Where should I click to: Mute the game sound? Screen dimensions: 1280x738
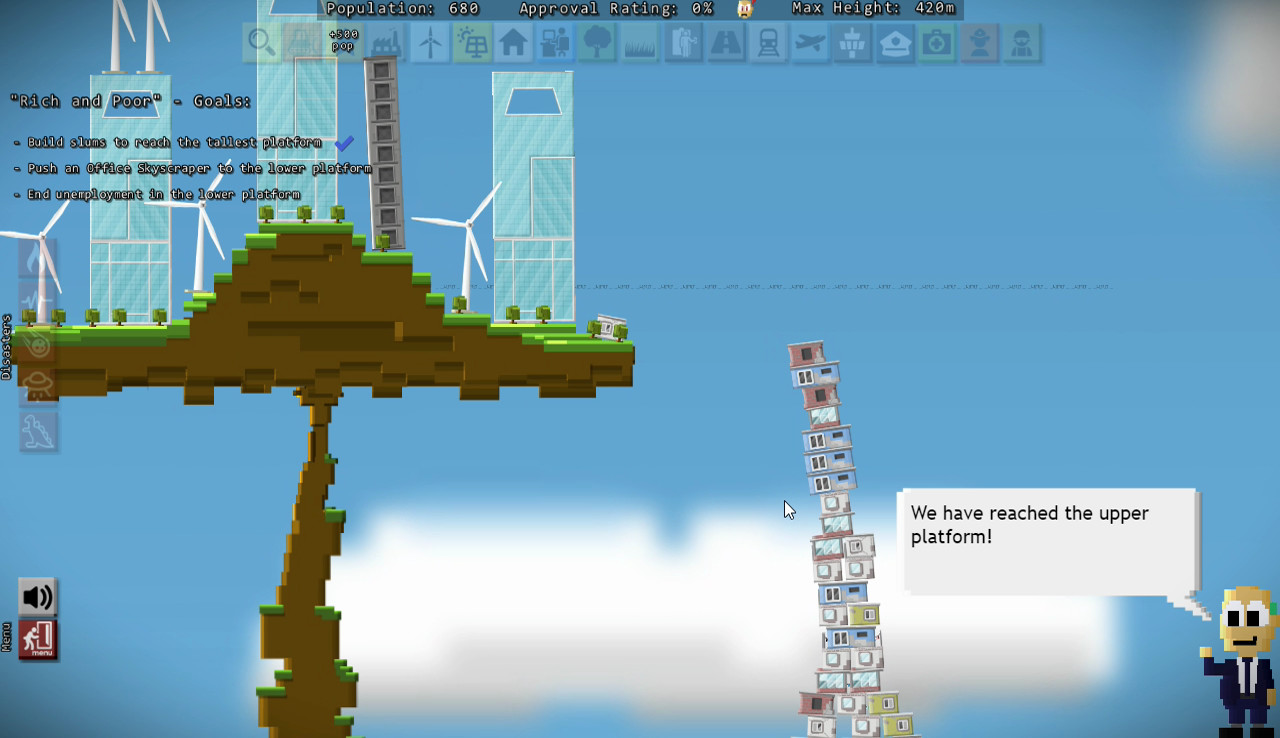tap(36, 595)
